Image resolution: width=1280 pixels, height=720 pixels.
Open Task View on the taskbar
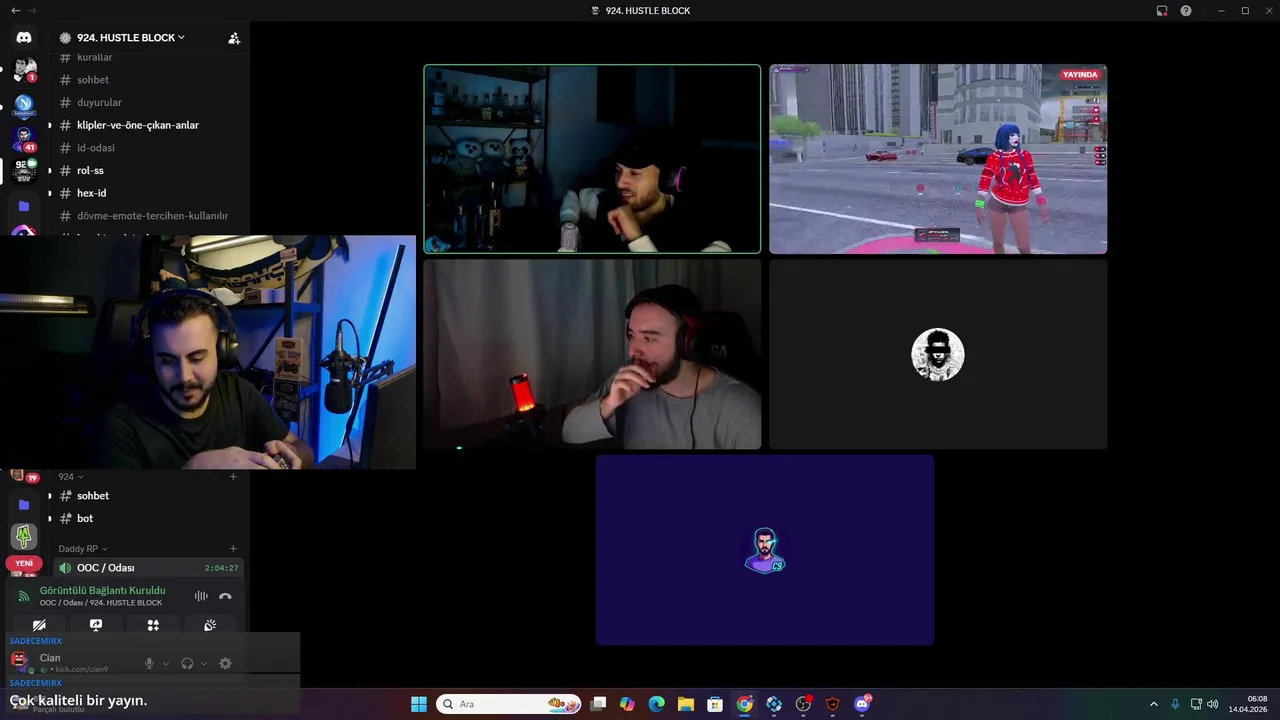pos(598,704)
